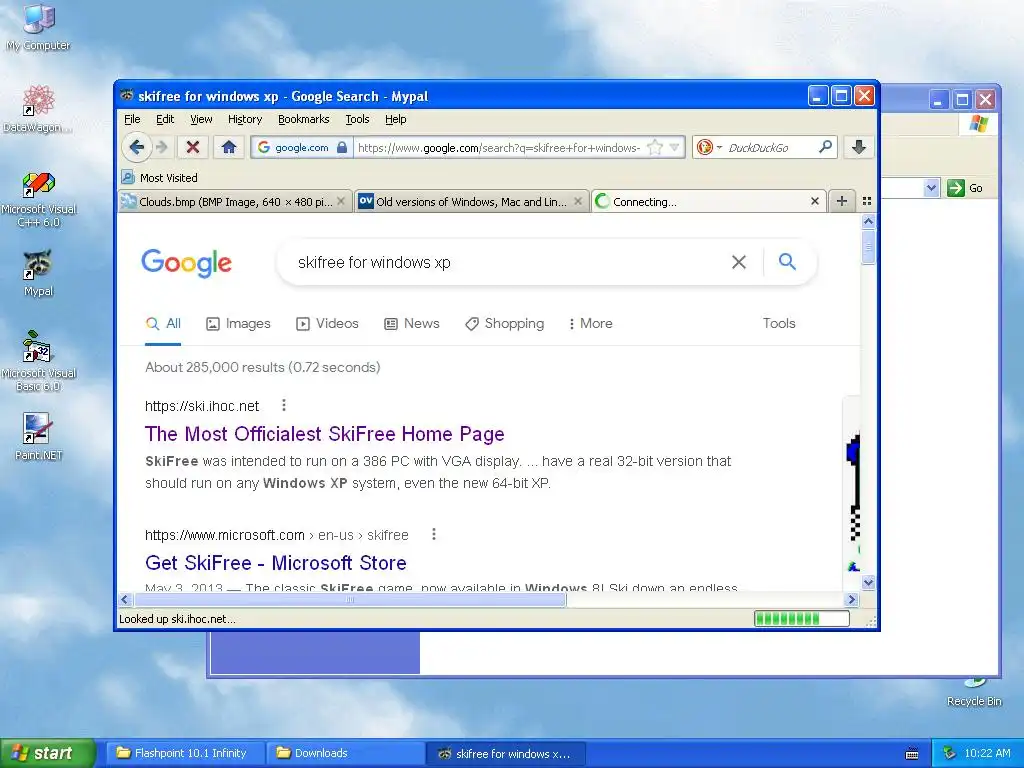Select Microsoft Visual Basic 6.0 desktop icon
1024x768 pixels.
point(39,361)
